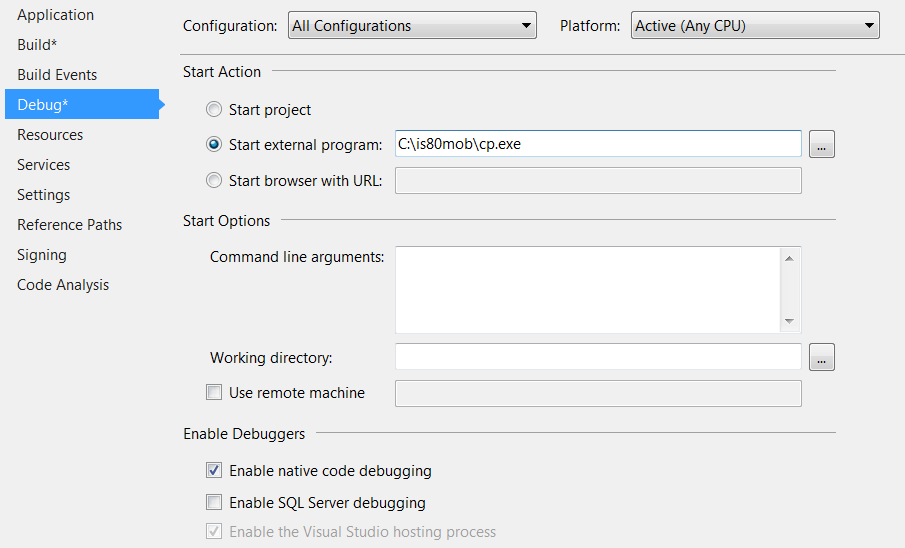Select the Signing tab
This screenshot has width=905, height=548.
click(x=42, y=255)
